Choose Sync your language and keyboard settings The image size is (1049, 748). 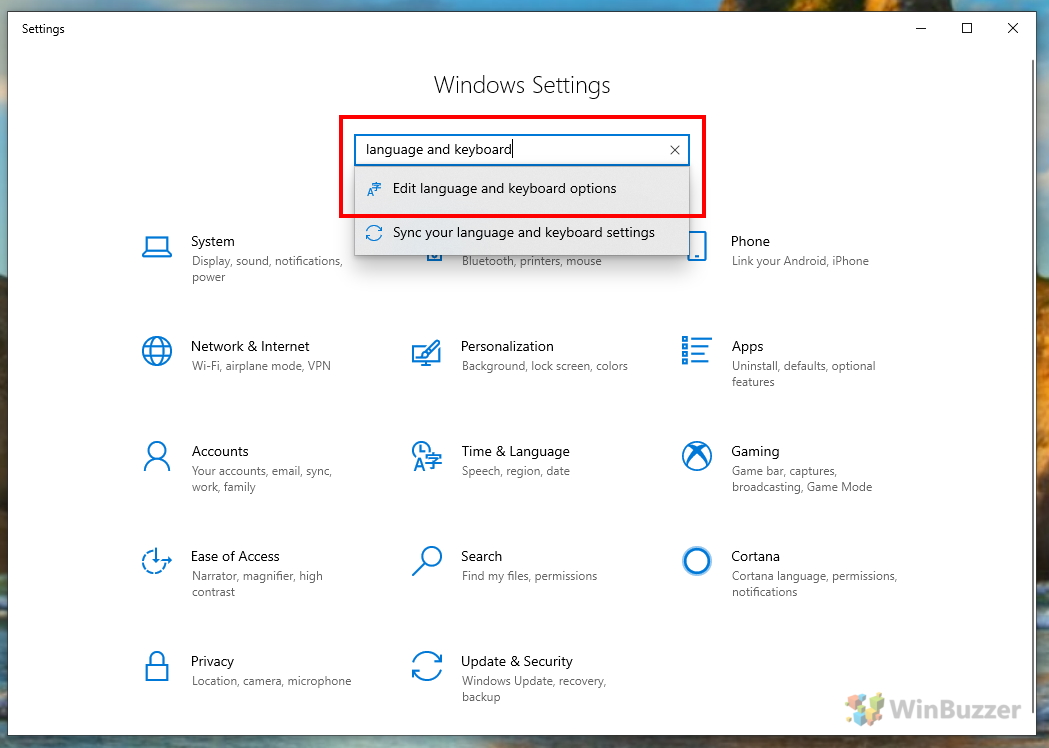click(x=522, y=233)
